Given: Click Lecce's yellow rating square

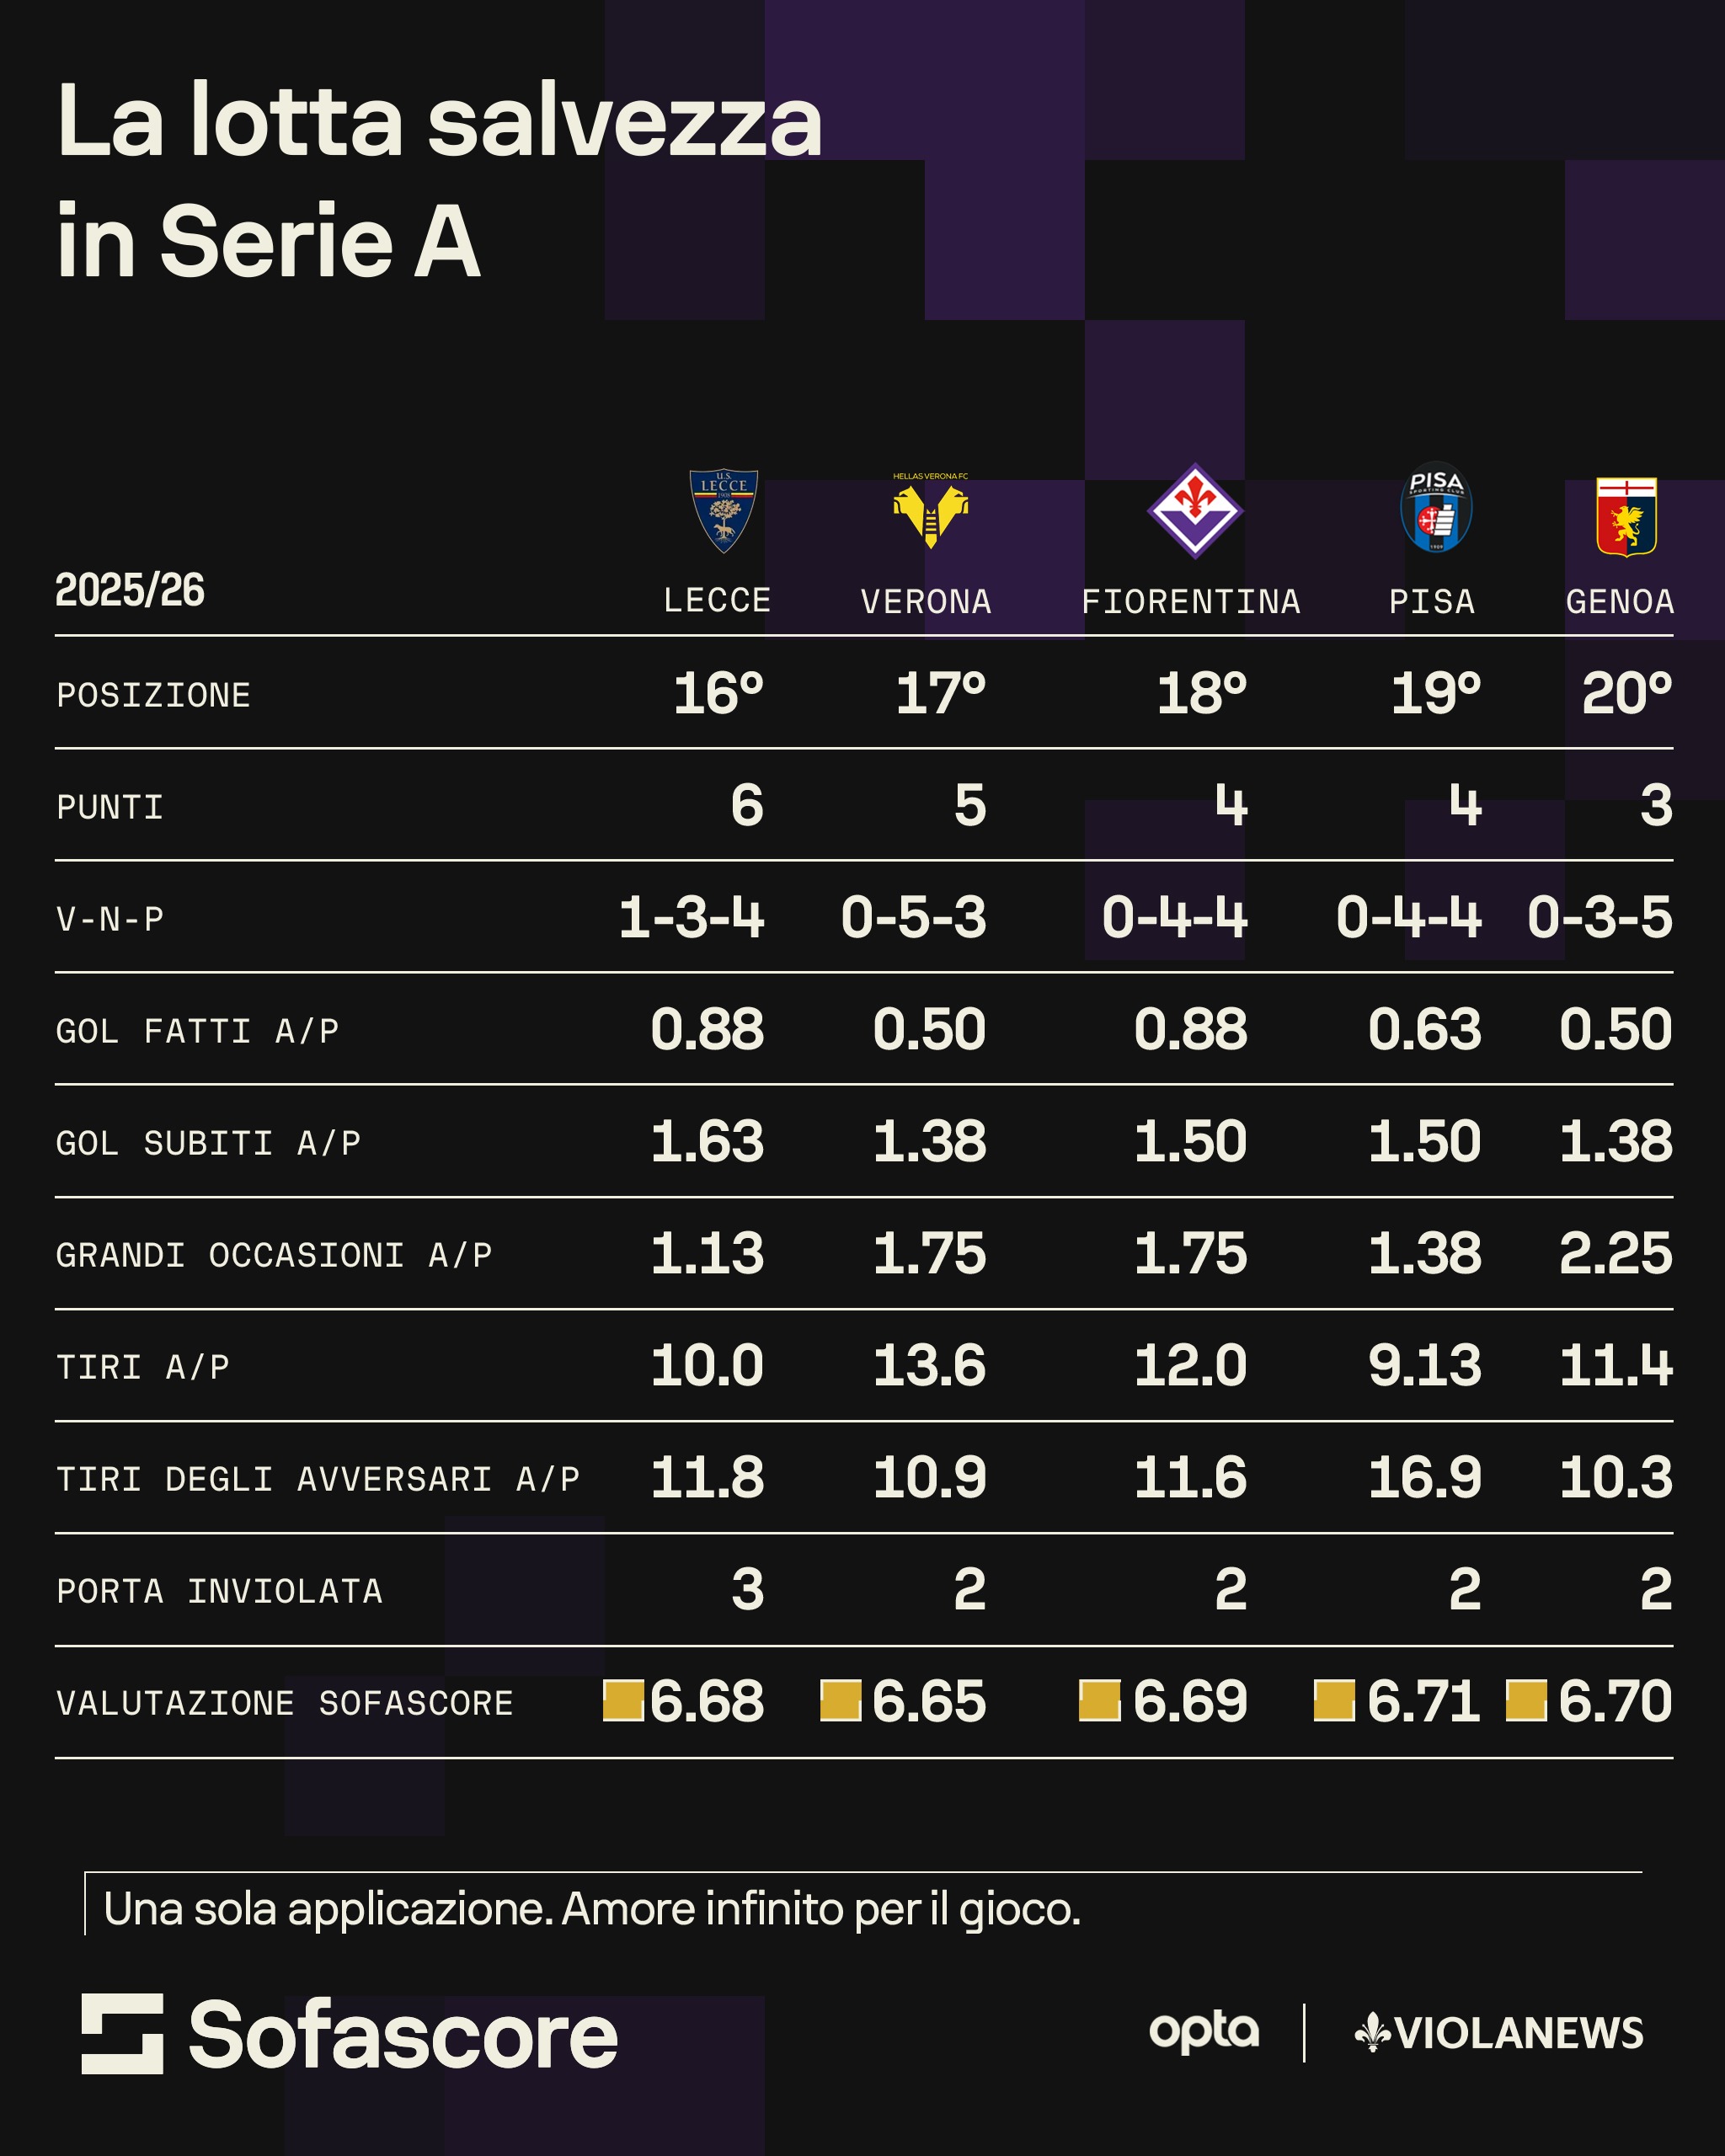Looking at the screenshot, I should (x=623, y=1701).
